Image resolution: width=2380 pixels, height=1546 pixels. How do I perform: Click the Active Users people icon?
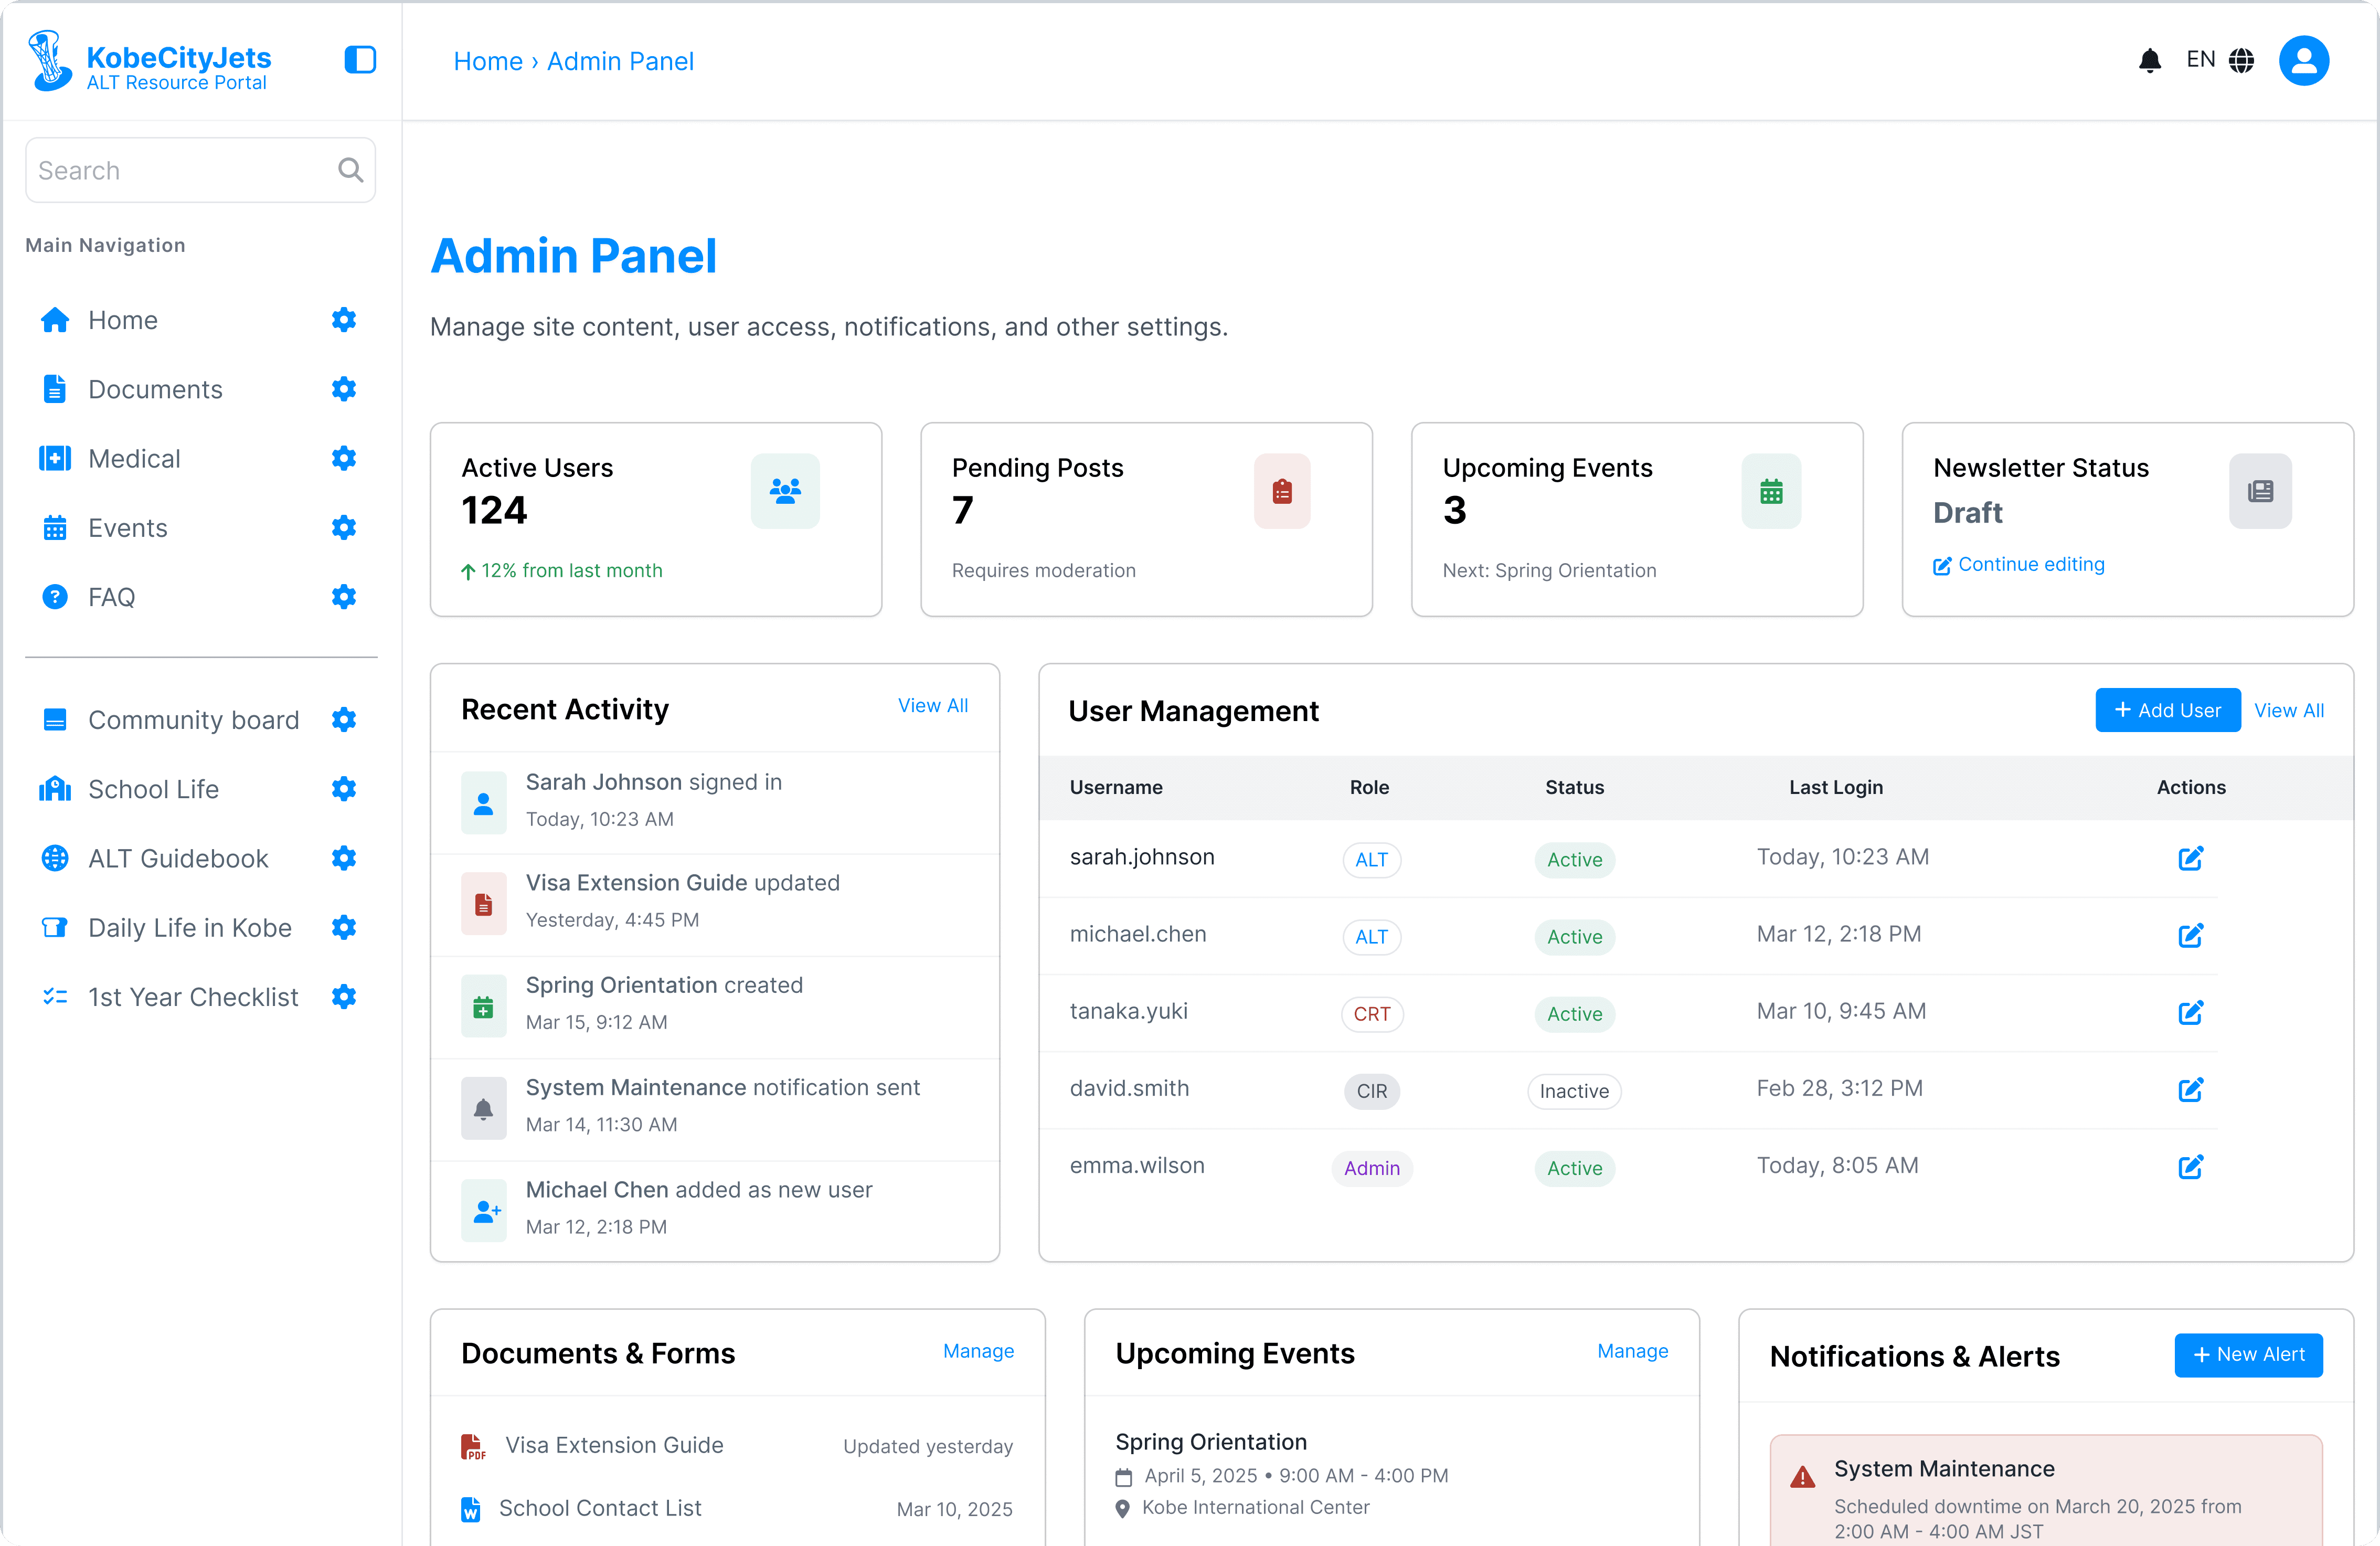tap(785, 491)
